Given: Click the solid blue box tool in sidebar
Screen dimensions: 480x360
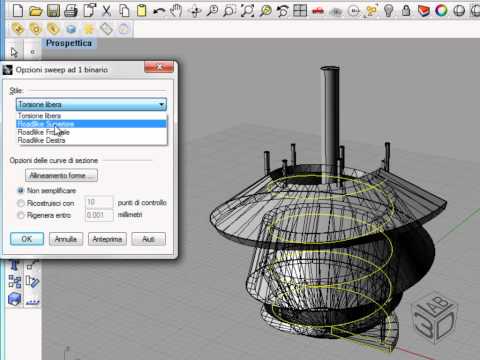Looking at the screenshot, I should [15, 299].
